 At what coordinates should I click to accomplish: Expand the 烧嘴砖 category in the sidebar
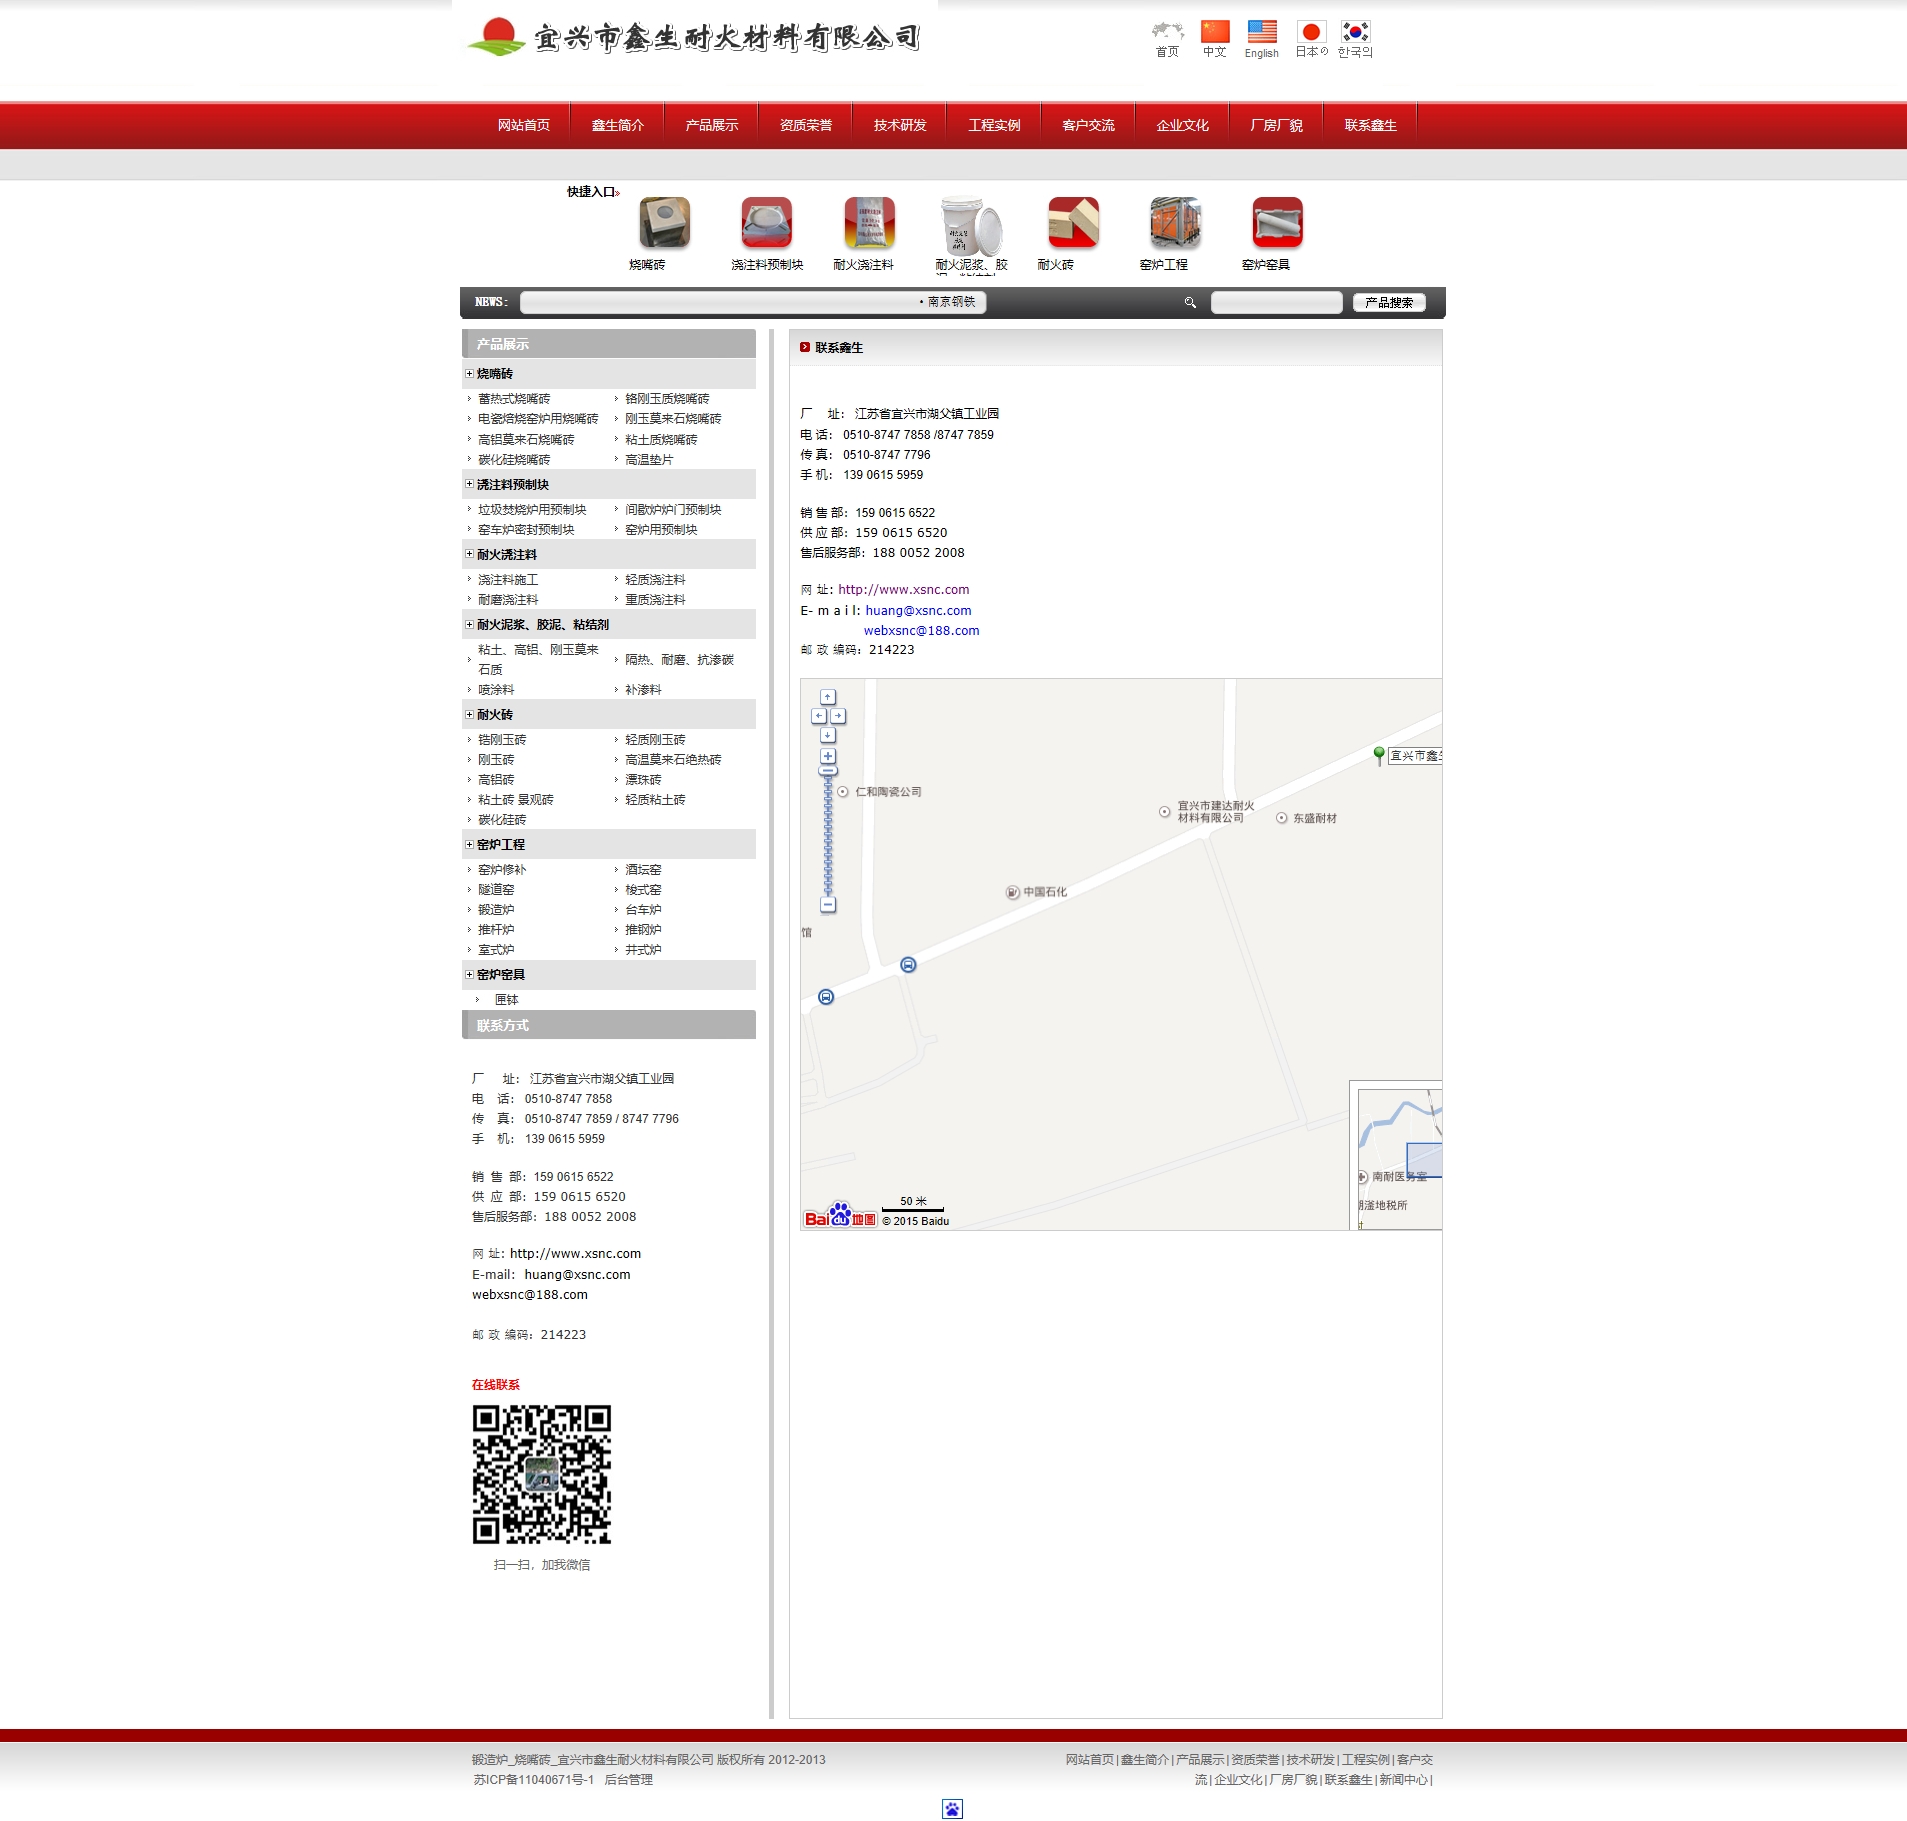click(x=469, y=374)
